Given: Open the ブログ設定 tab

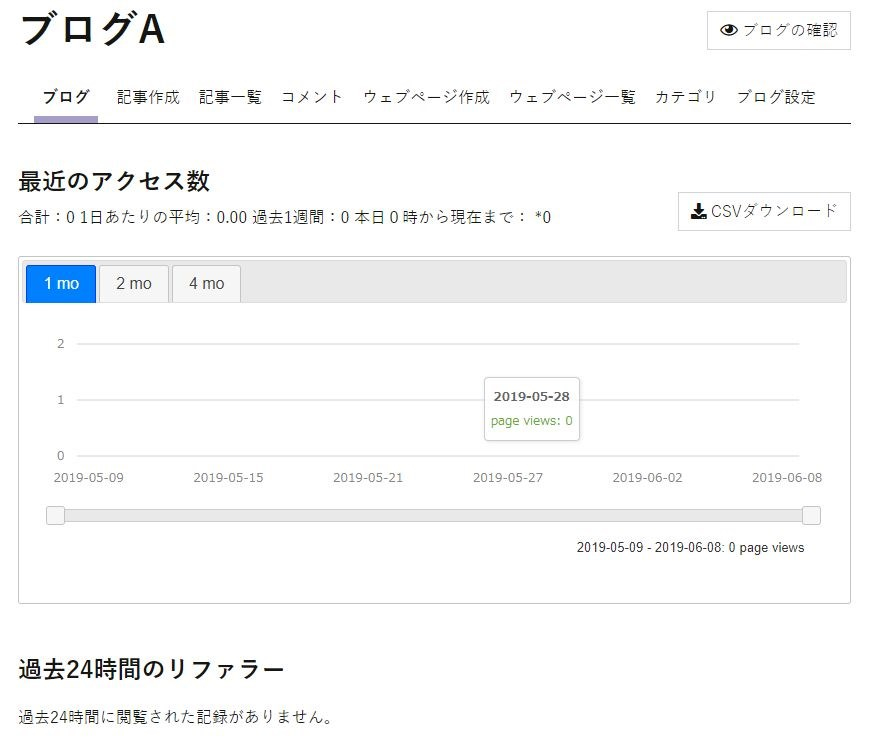Looking at the screenshot, I should 776,97.
